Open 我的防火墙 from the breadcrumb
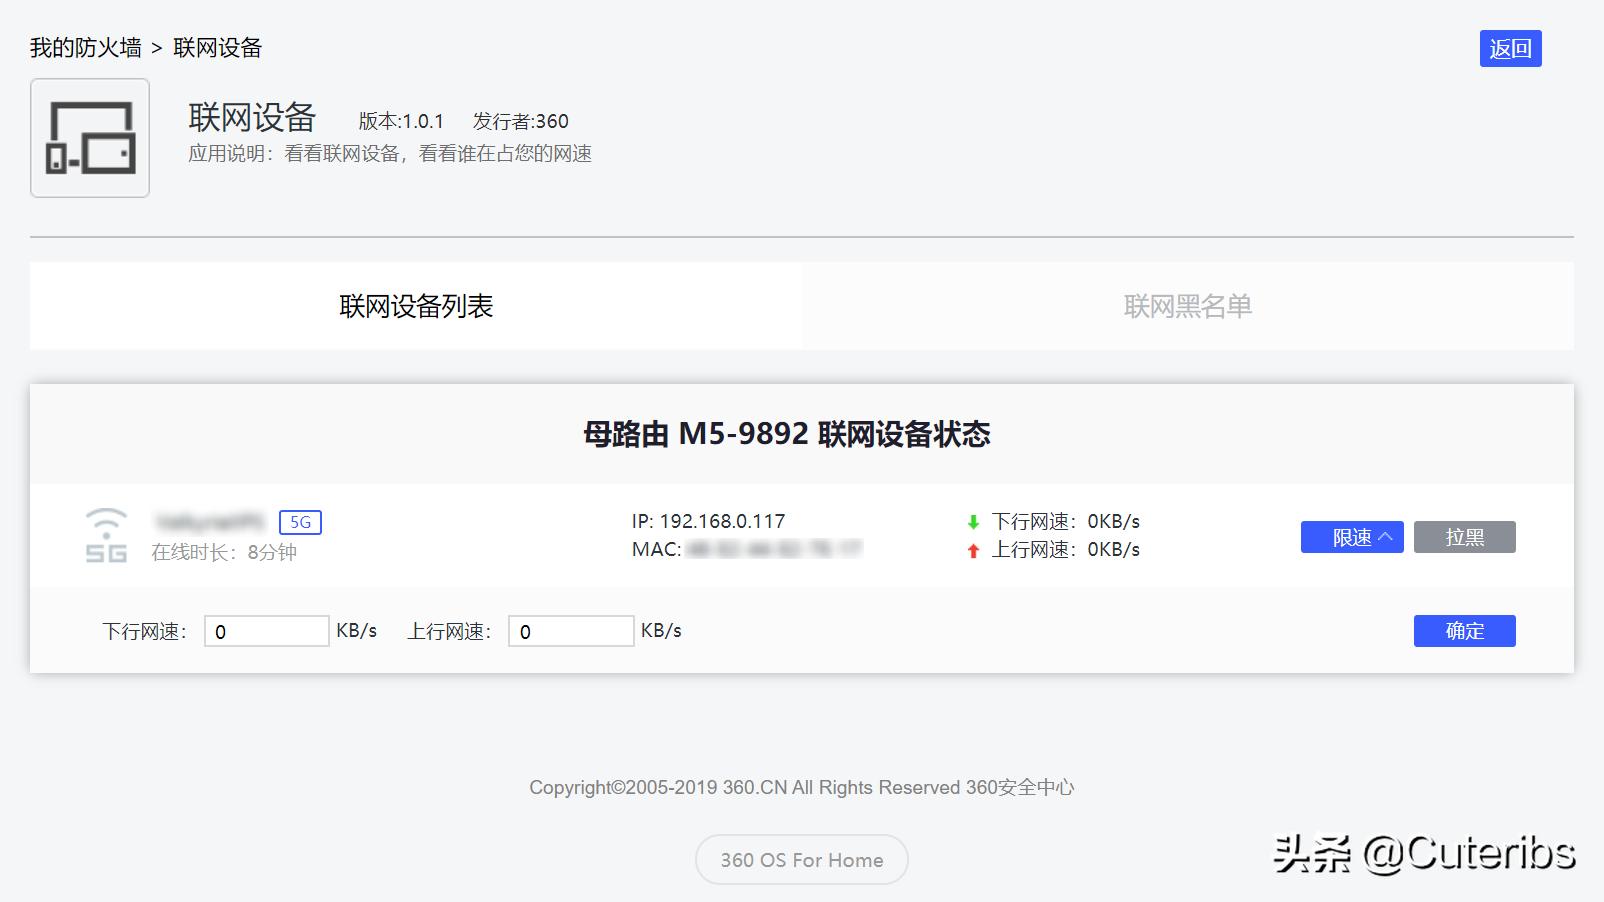Screen dimensions: 1604x902 (x=84, y=47)
